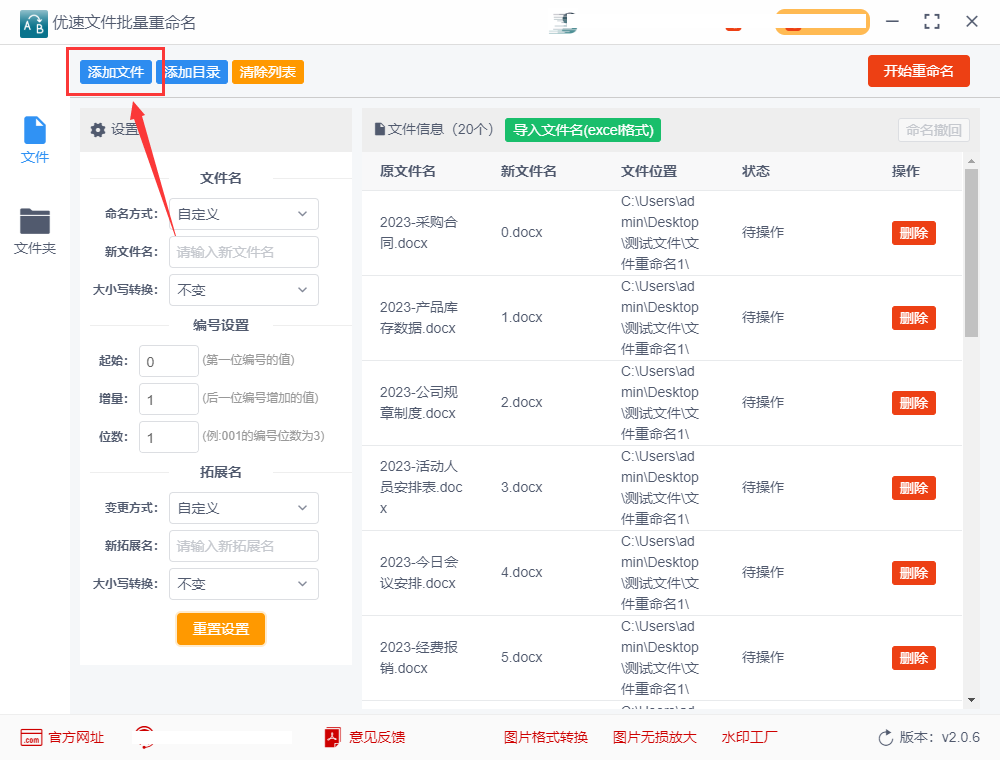Click the version refresh icon
The image size is (1000, 760).
click(886, 738)
